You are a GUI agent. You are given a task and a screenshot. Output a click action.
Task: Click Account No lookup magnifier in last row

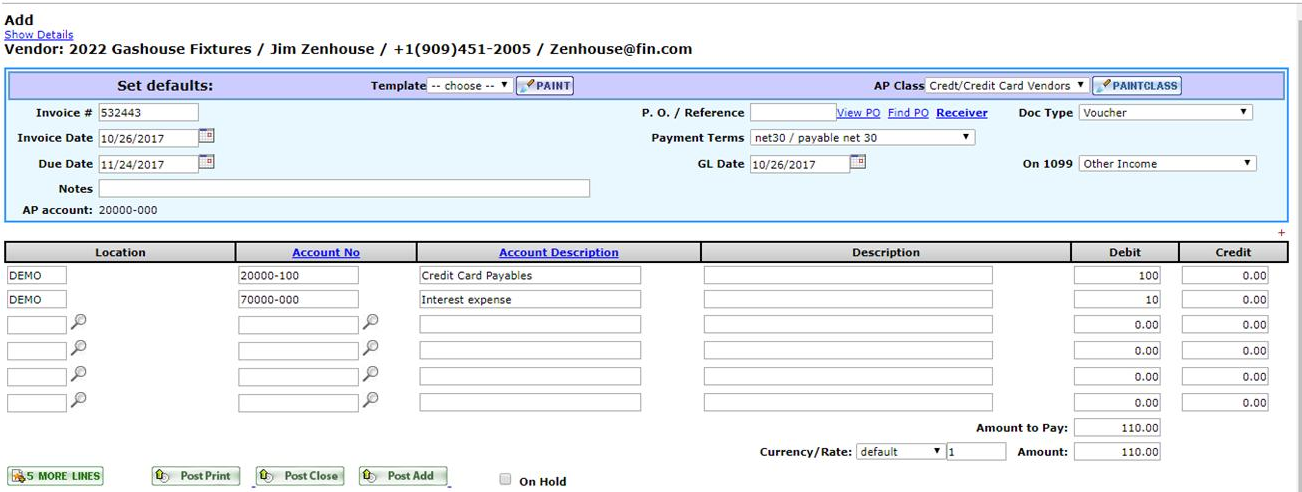[x=370, y=400]
